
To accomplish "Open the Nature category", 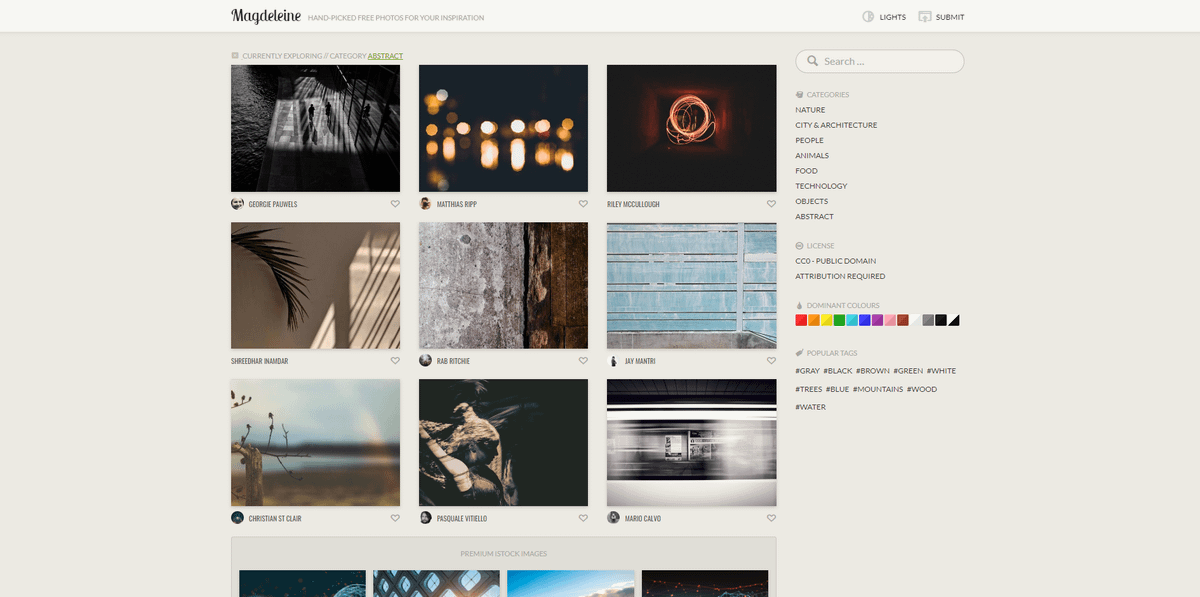I will pyautogui.click(x=810, y=110).
